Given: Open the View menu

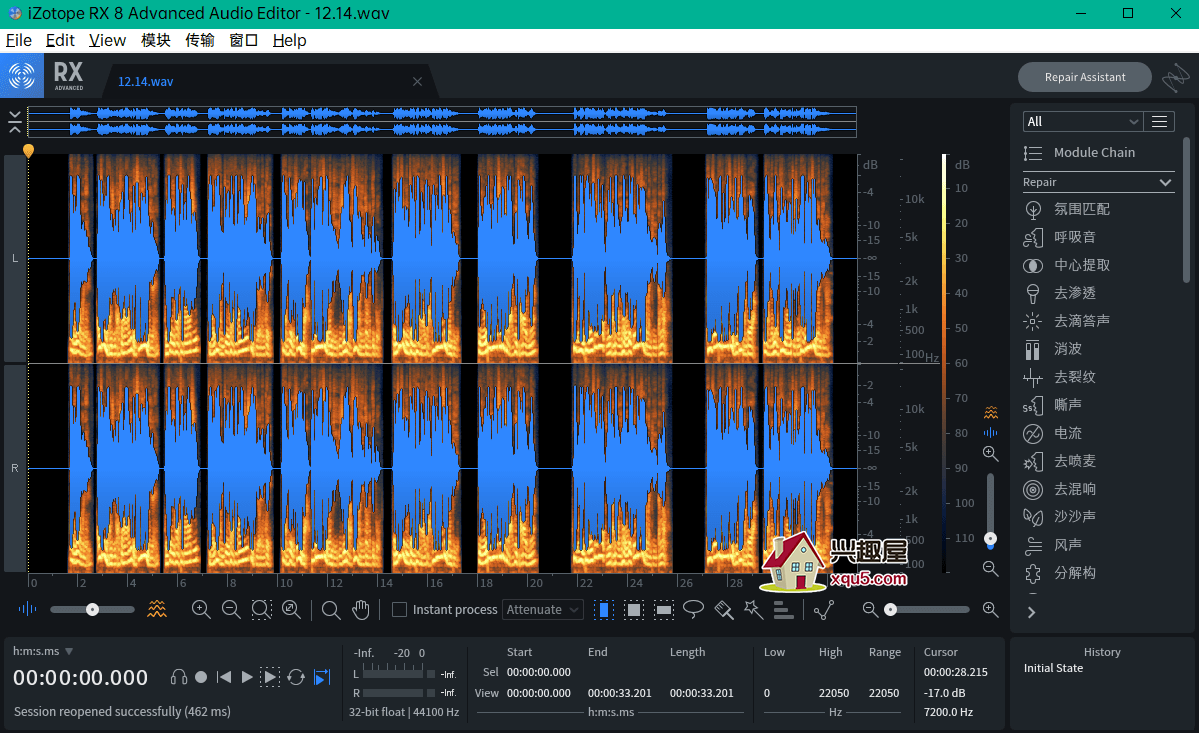Looking at the screenshot, I should click(x=107, y=41).
